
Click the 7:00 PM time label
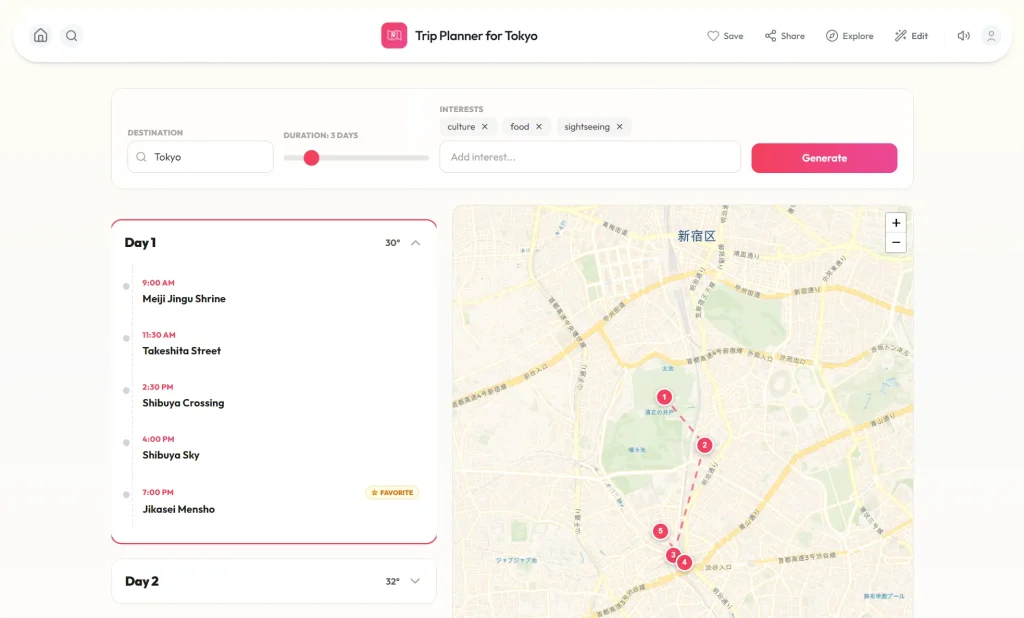pyautogui.click(x=158, y=492)
